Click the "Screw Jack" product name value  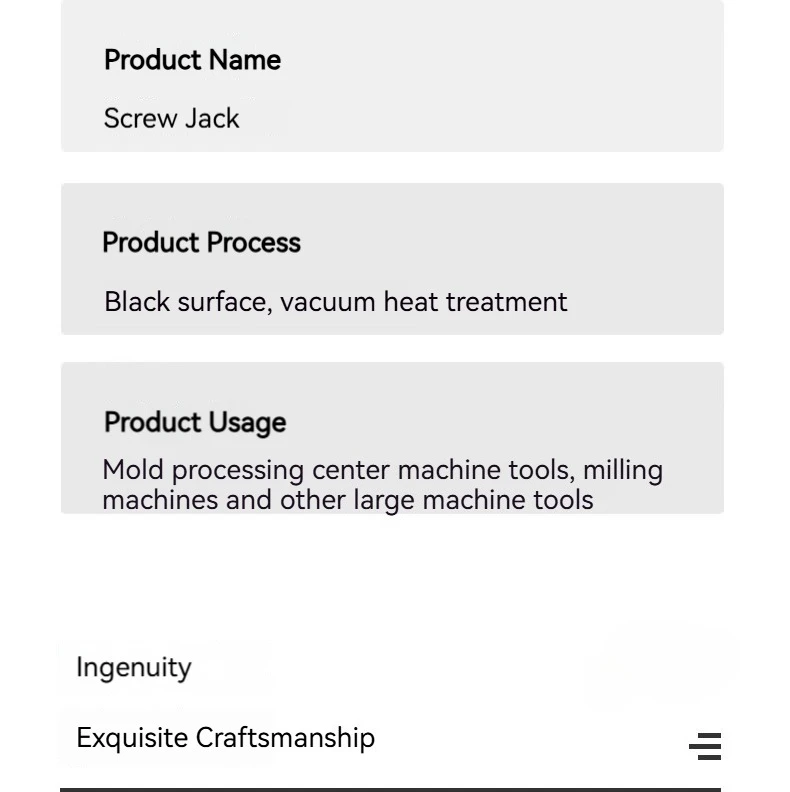(x=171, y=119)
